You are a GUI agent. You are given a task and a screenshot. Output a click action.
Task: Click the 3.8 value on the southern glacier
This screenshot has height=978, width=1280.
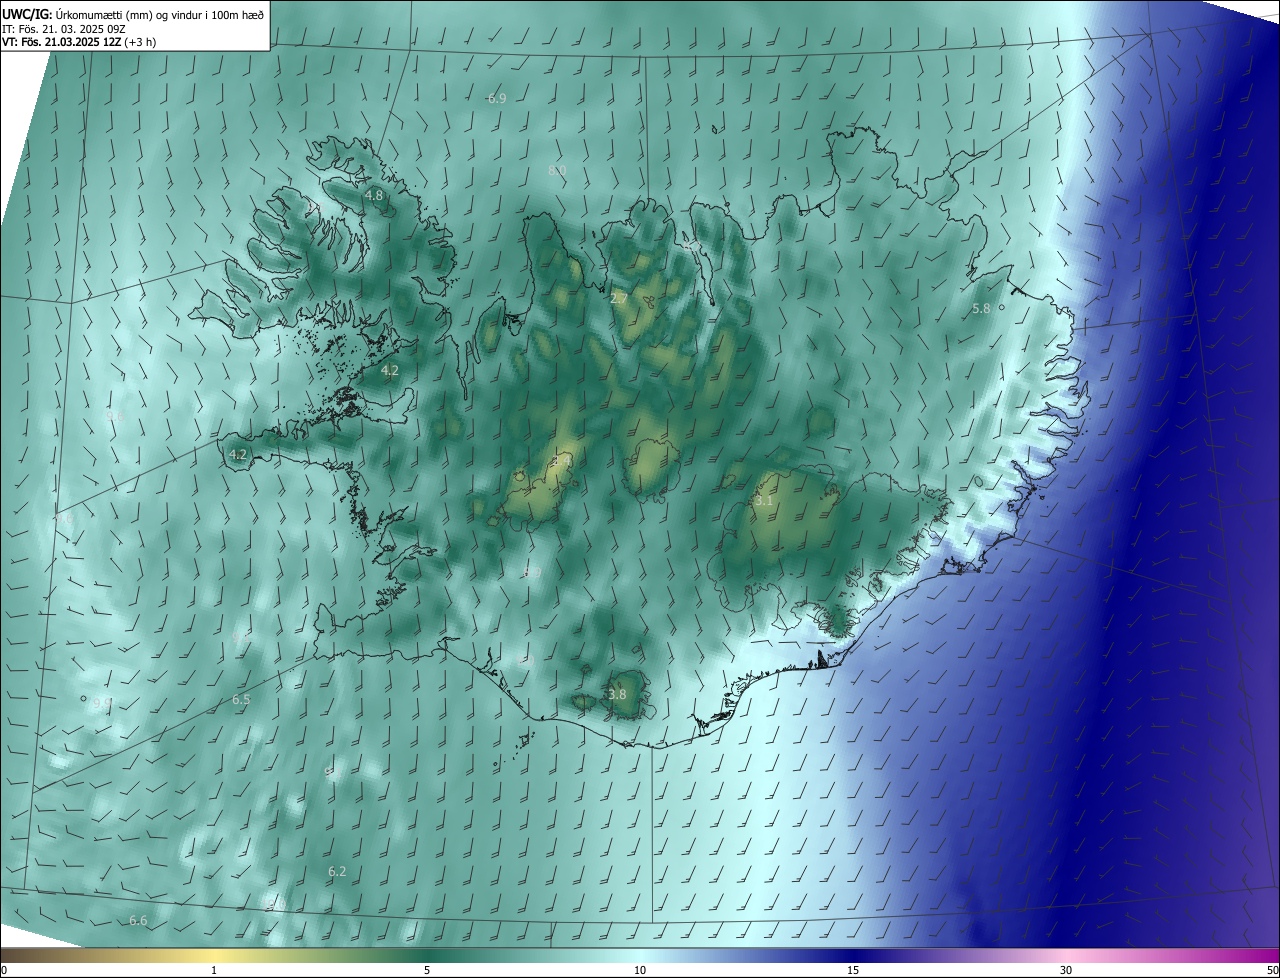click(x=617, y=694)
